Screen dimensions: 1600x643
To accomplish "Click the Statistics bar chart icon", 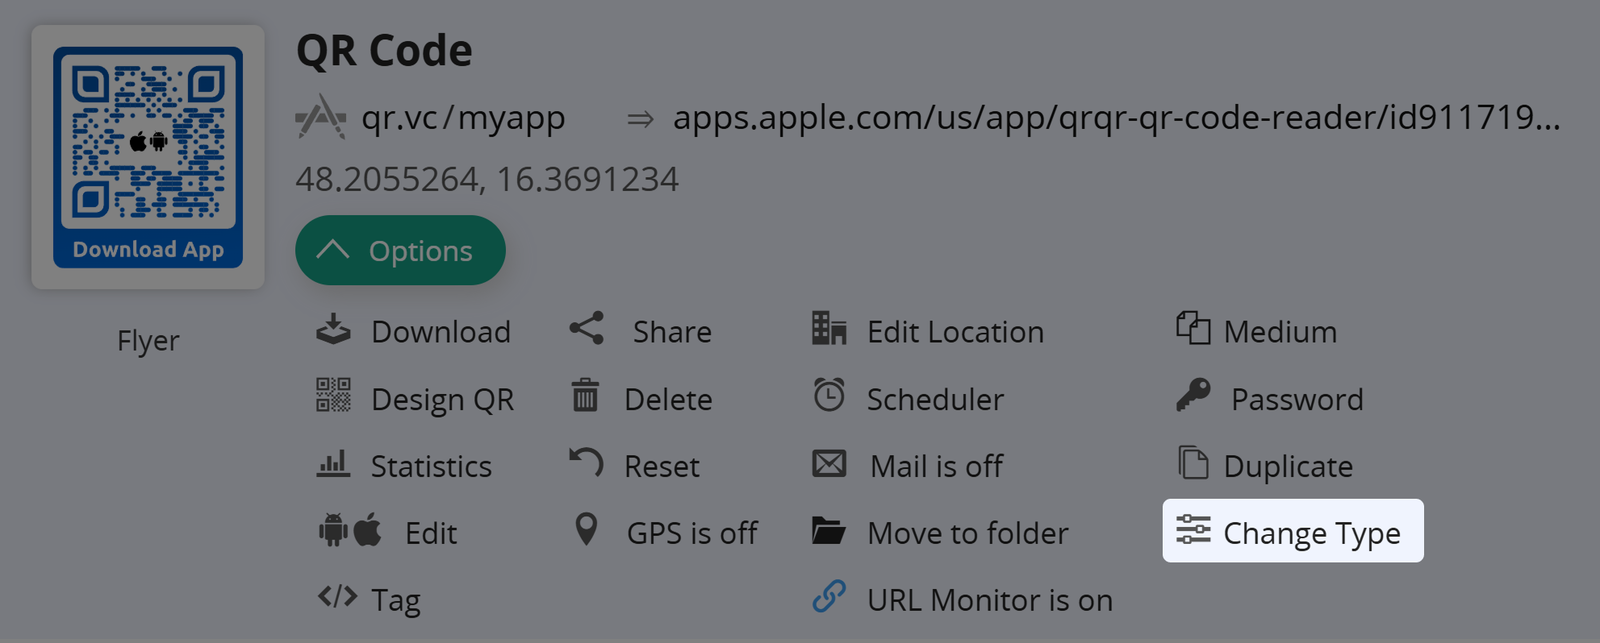I will point(333,464).
